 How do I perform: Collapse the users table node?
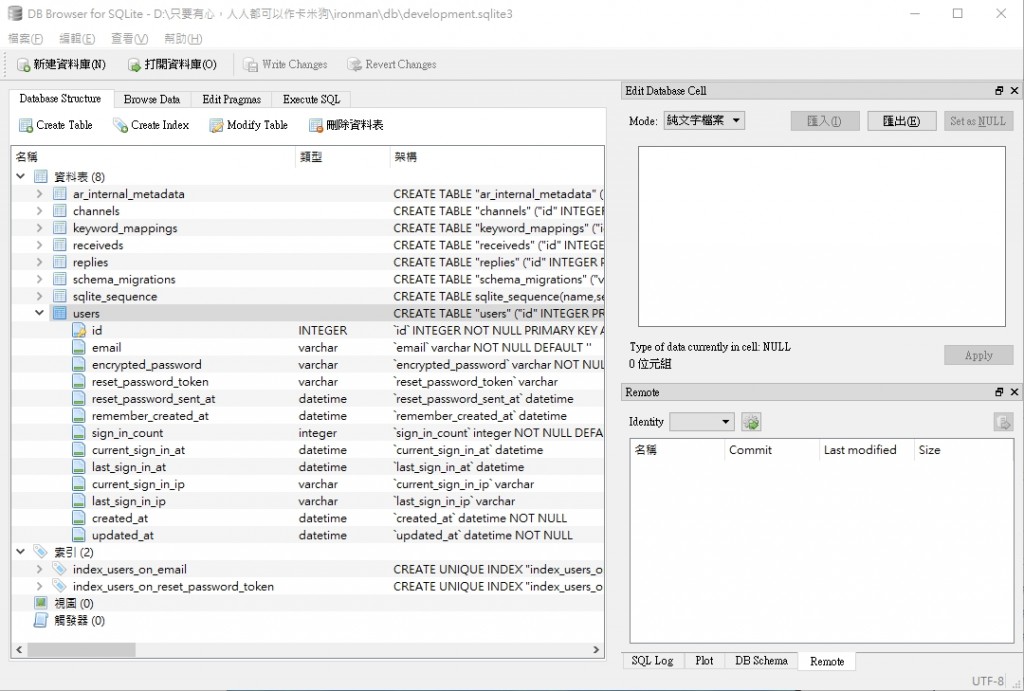point(39,313)
